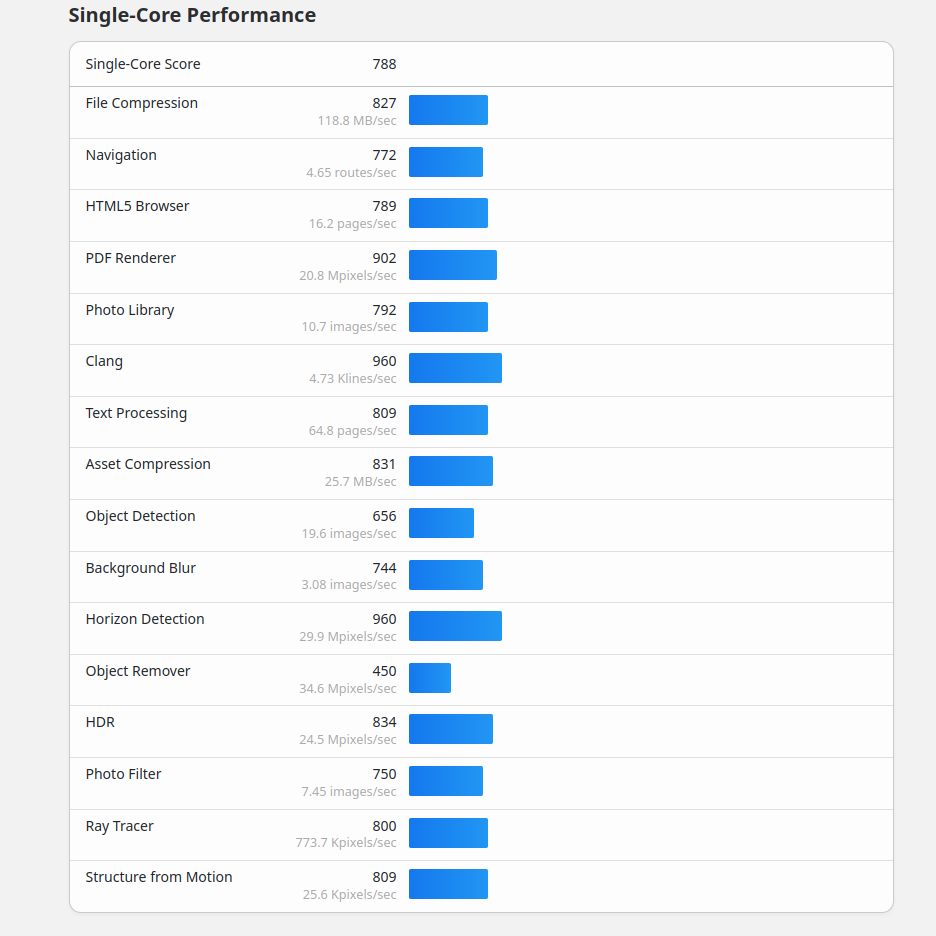The height and width of the screenshot is (936, 936).
Task: Click the 788 single-core score value
Action: pyautogui.click(x=384, y=64)
